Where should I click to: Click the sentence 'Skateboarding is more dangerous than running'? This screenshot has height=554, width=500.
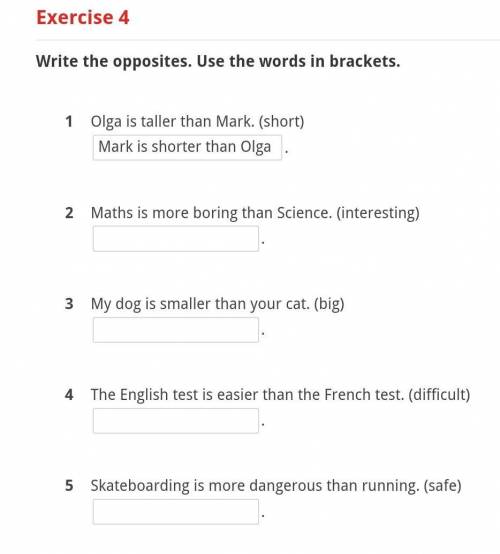[x=255, y=486]
